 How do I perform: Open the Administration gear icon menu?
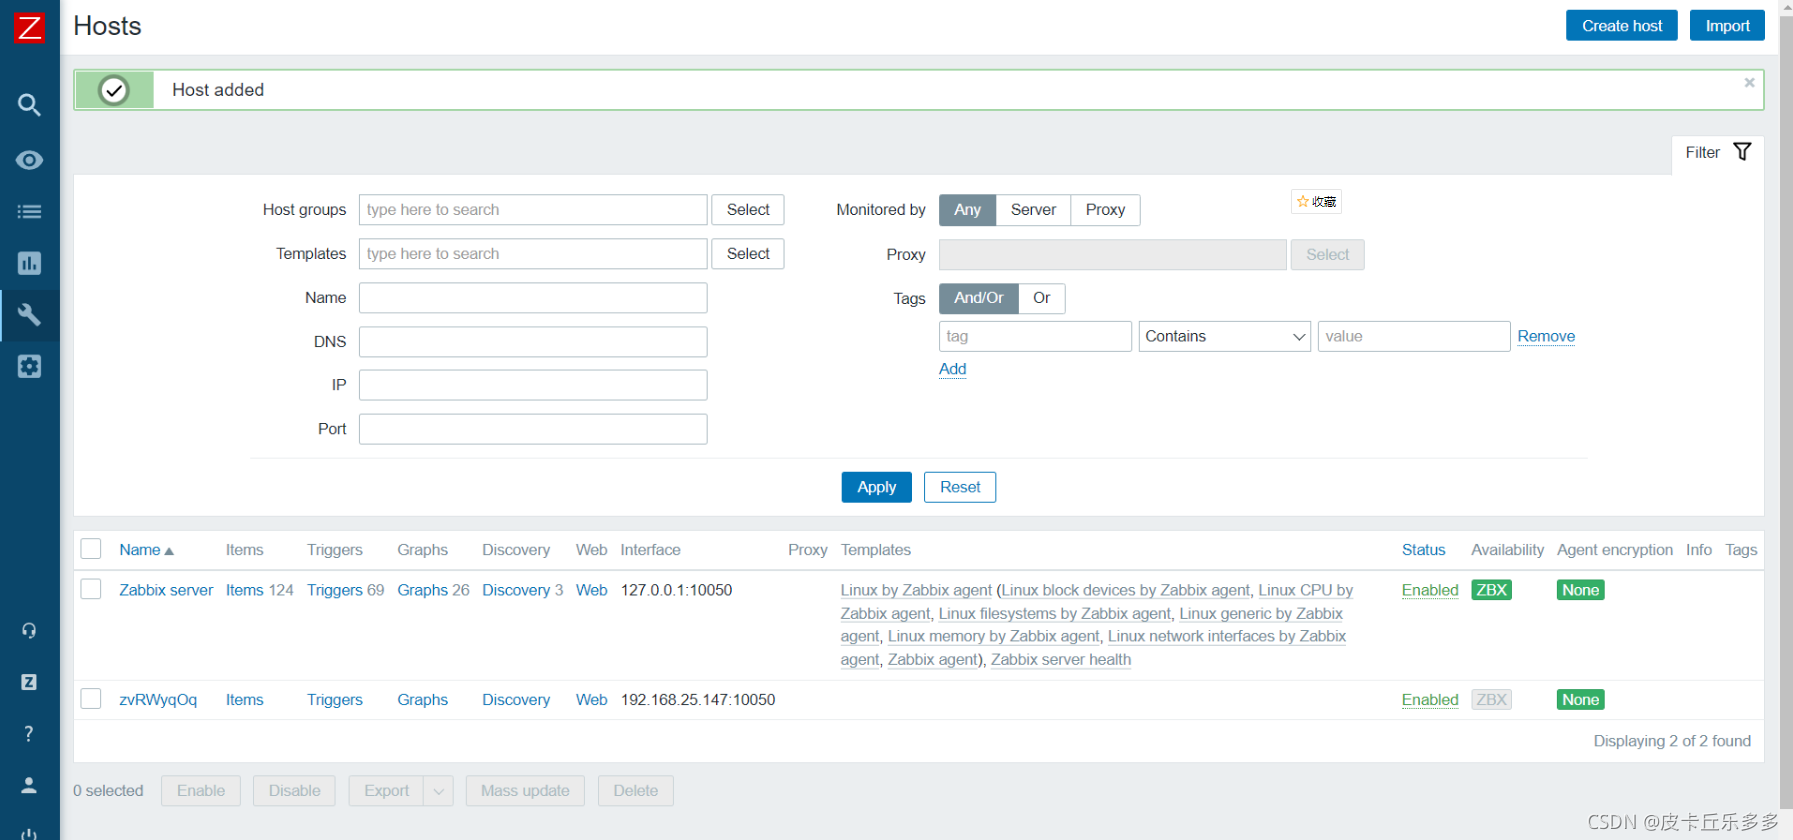click(29, 366)
